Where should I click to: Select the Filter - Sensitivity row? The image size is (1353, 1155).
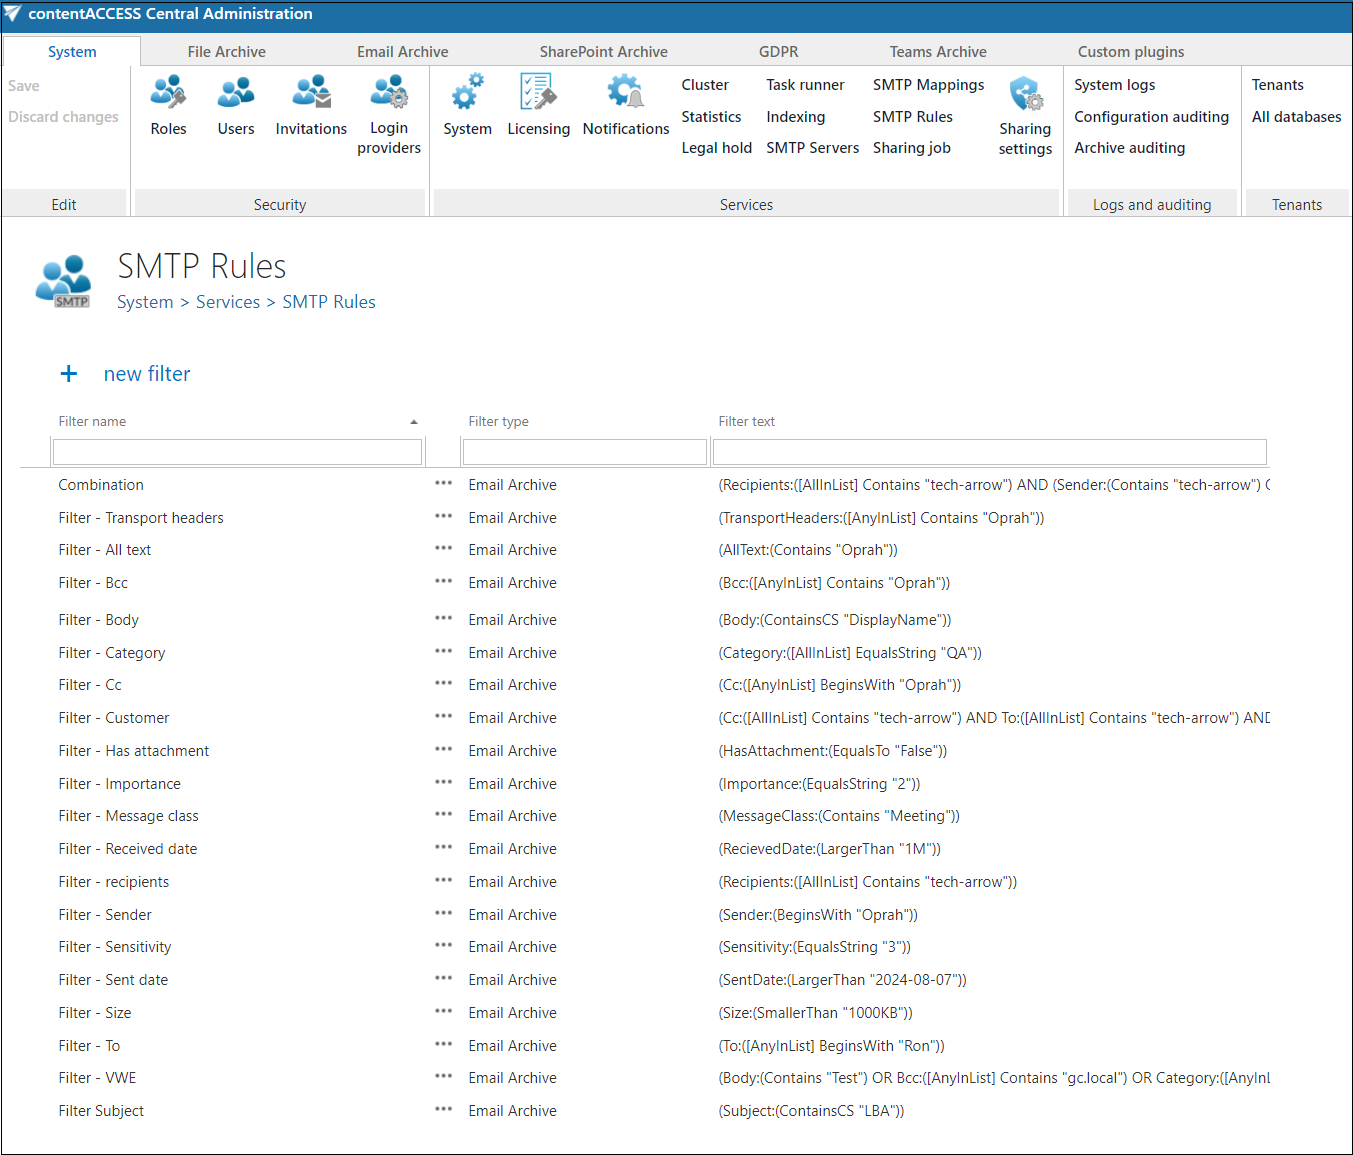pos(115,947)
